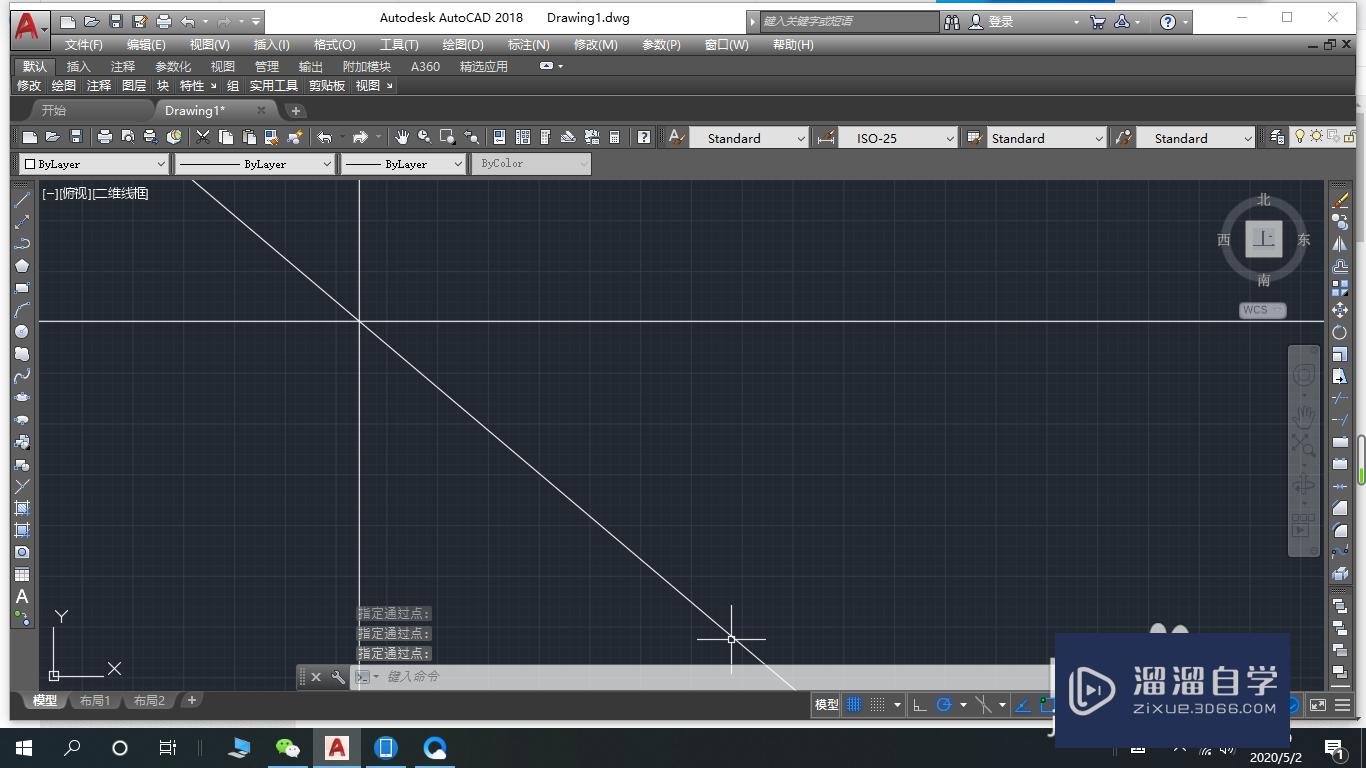The height and width of the screenshot is (768, 1366).
Task: Click the Redo arrow in standard toolbar
Action: tap(361, 137)
